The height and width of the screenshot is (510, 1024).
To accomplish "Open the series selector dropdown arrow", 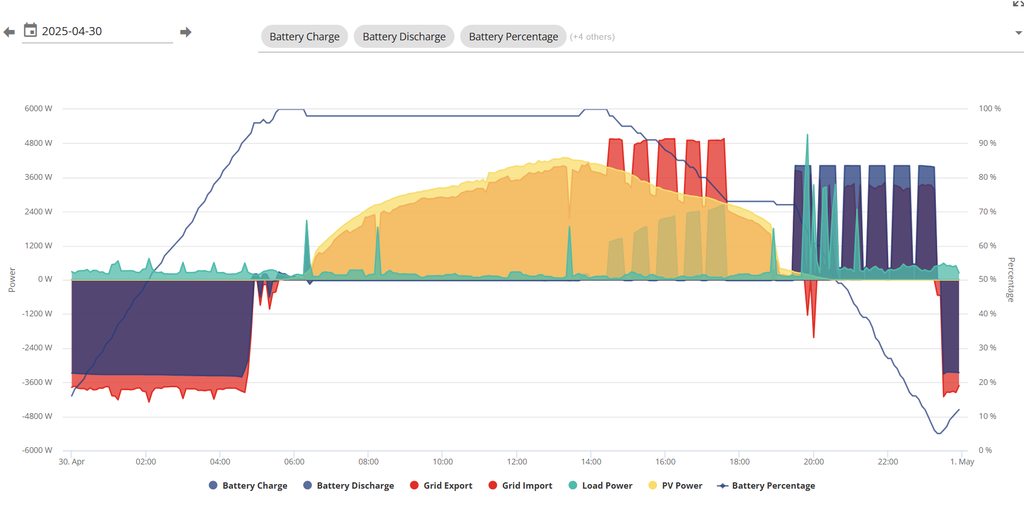I will point(1017,33).
